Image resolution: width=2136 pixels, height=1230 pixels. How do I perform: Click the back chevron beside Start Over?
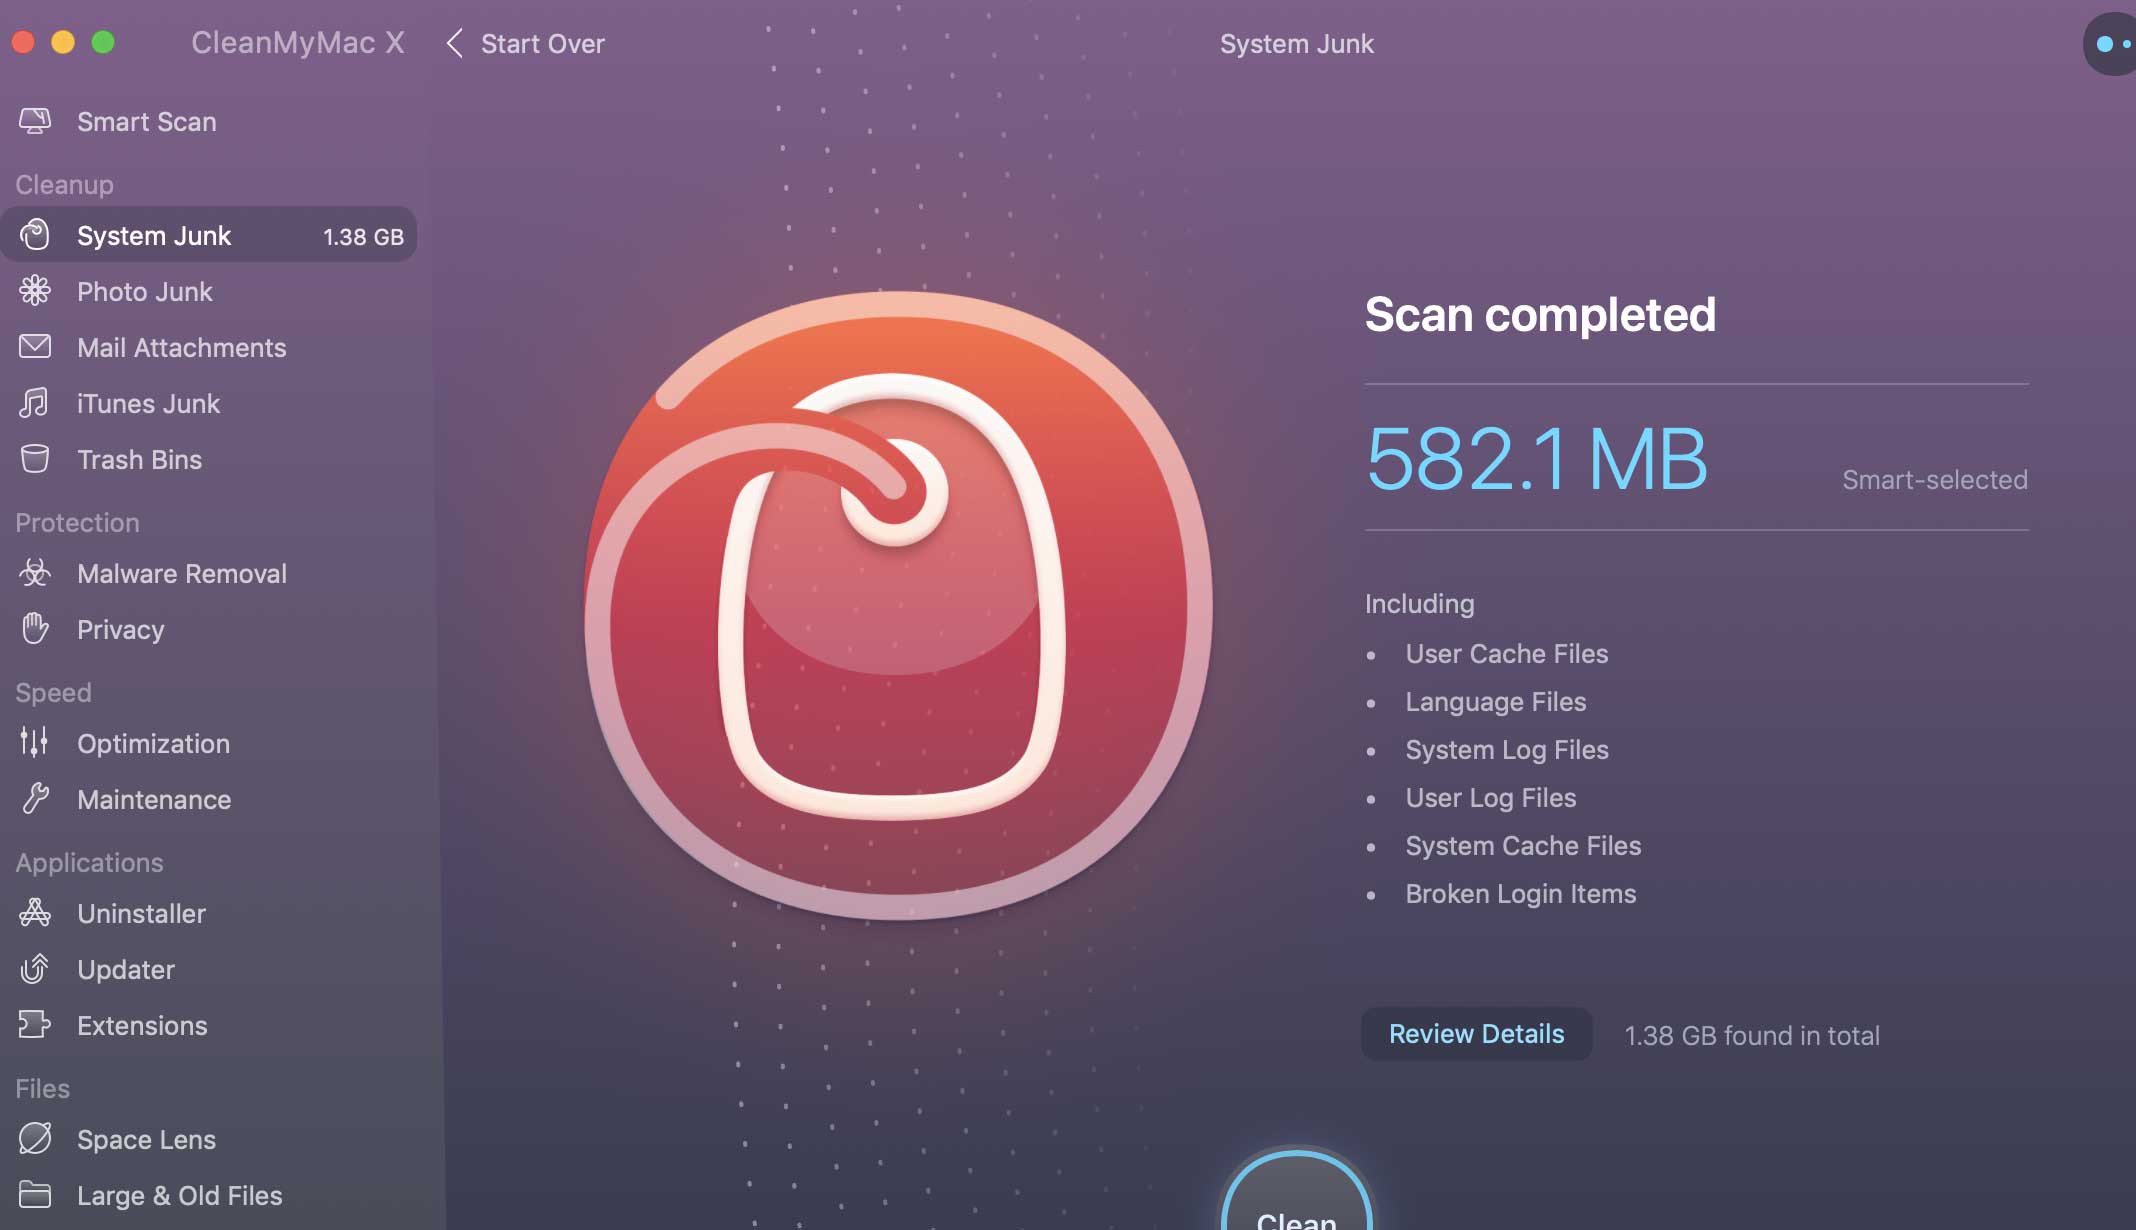(454, 43)
